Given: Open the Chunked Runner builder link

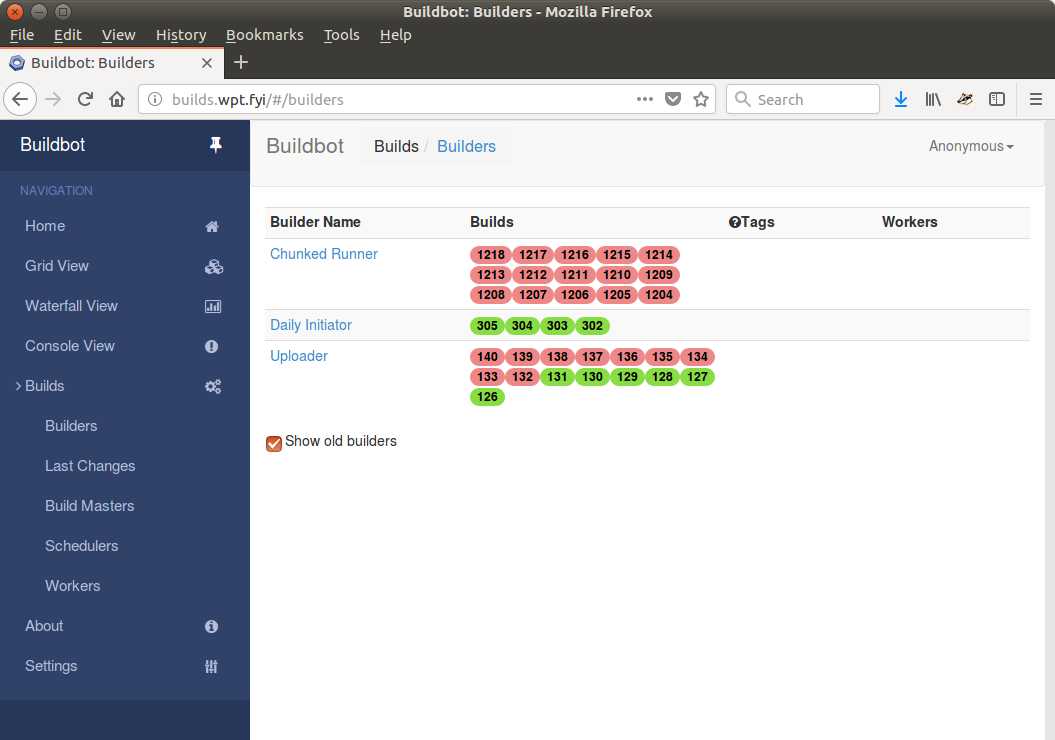Looking at the screenshot, I should coord(324,254).
